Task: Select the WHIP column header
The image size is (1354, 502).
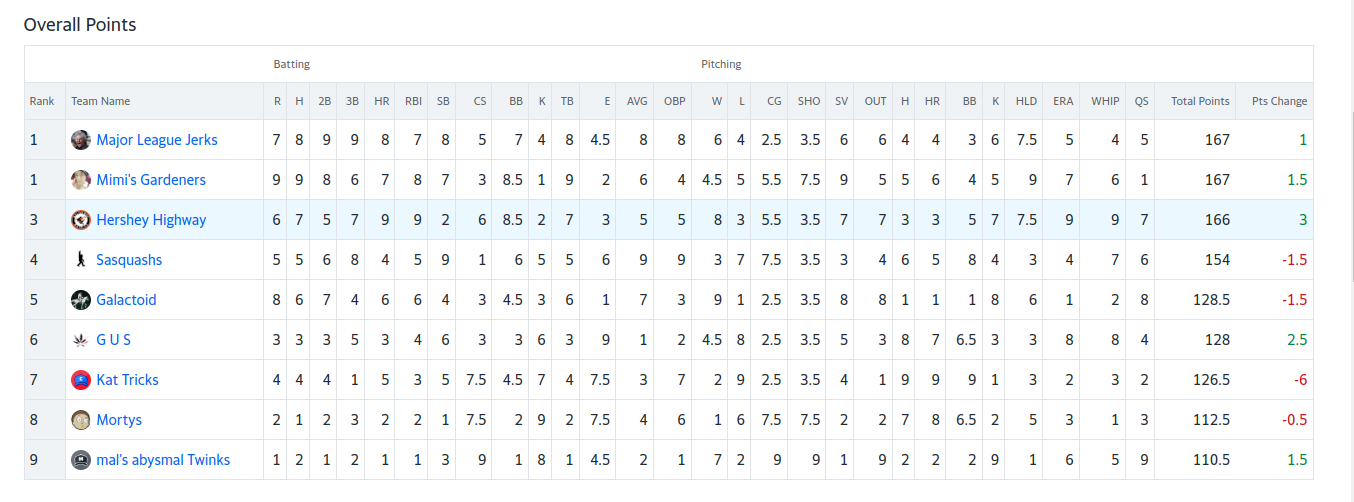Action: click(1105, 101)
